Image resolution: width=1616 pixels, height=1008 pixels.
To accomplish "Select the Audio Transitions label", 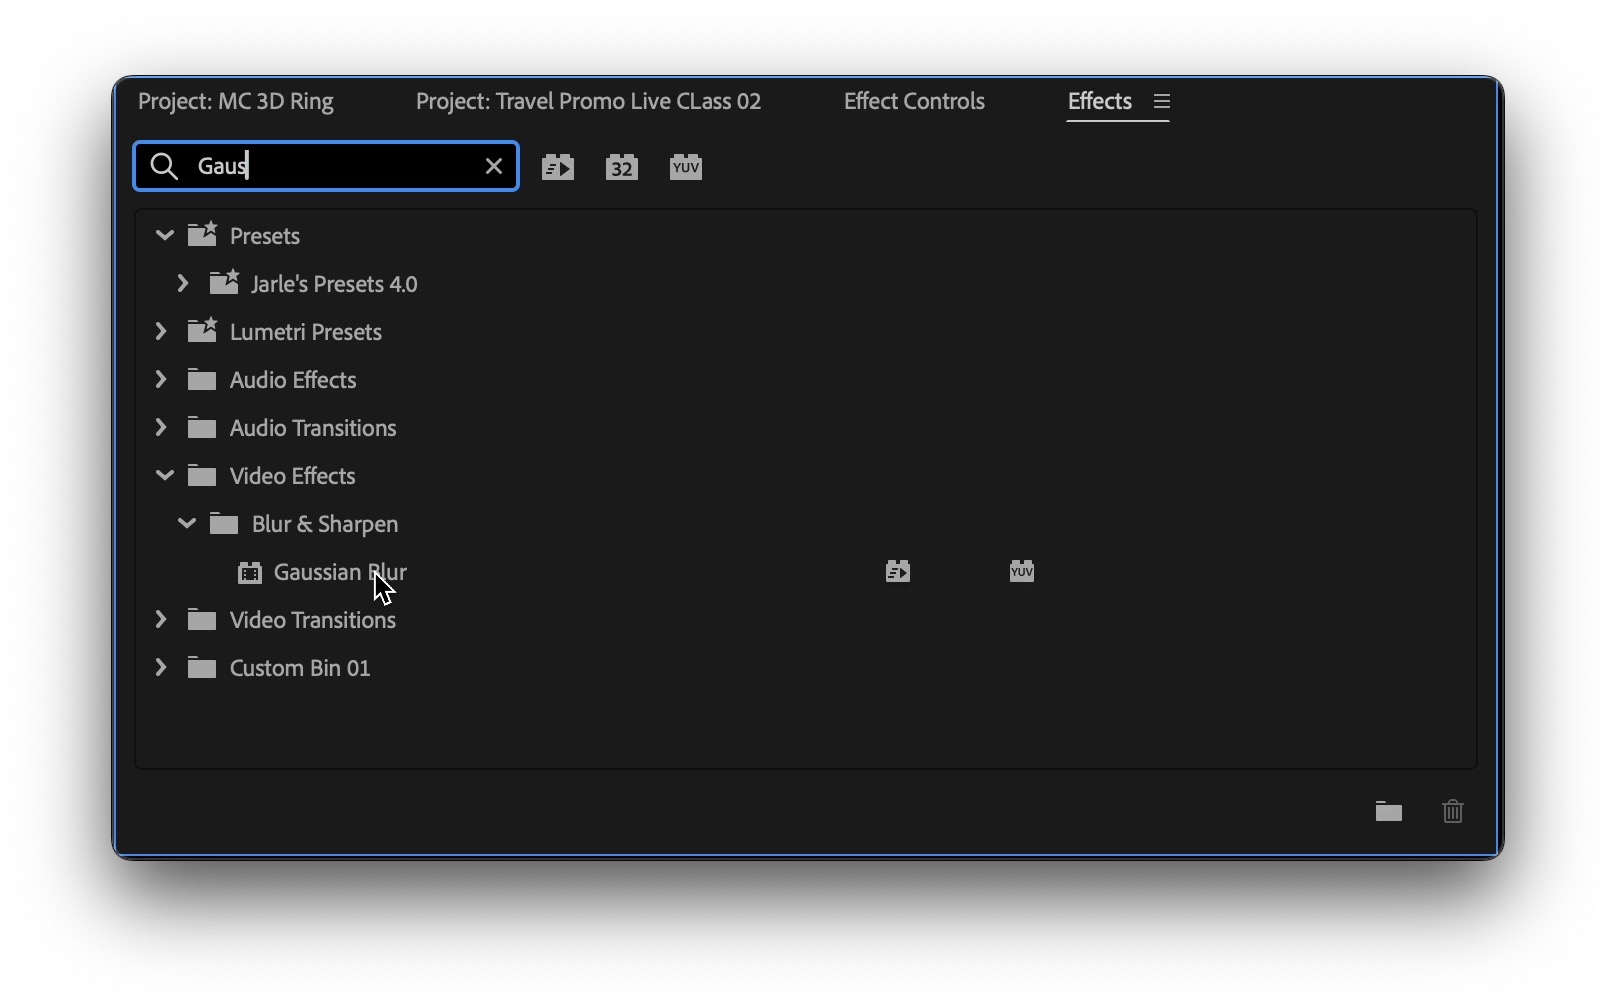I will [x=313, y=428].
